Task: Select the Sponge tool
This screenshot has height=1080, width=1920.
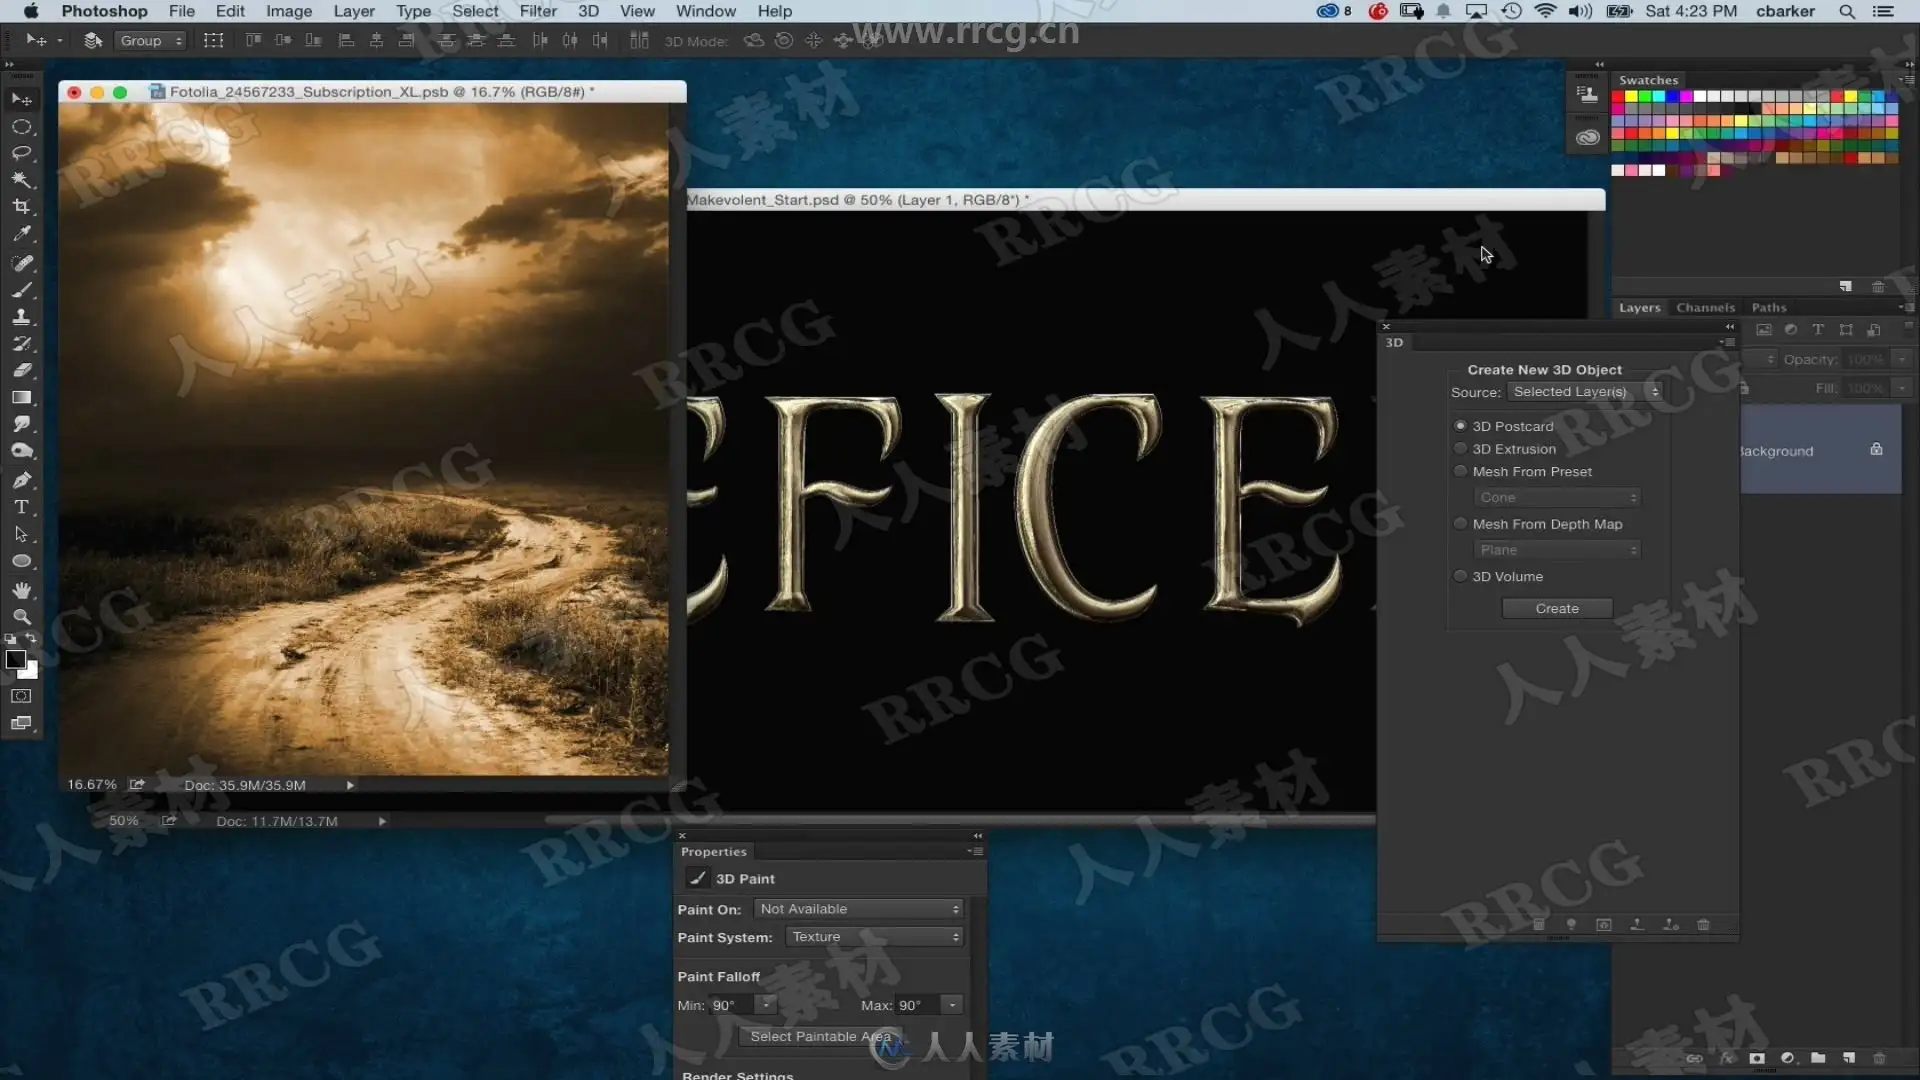Action: click(x=21, y=451)
